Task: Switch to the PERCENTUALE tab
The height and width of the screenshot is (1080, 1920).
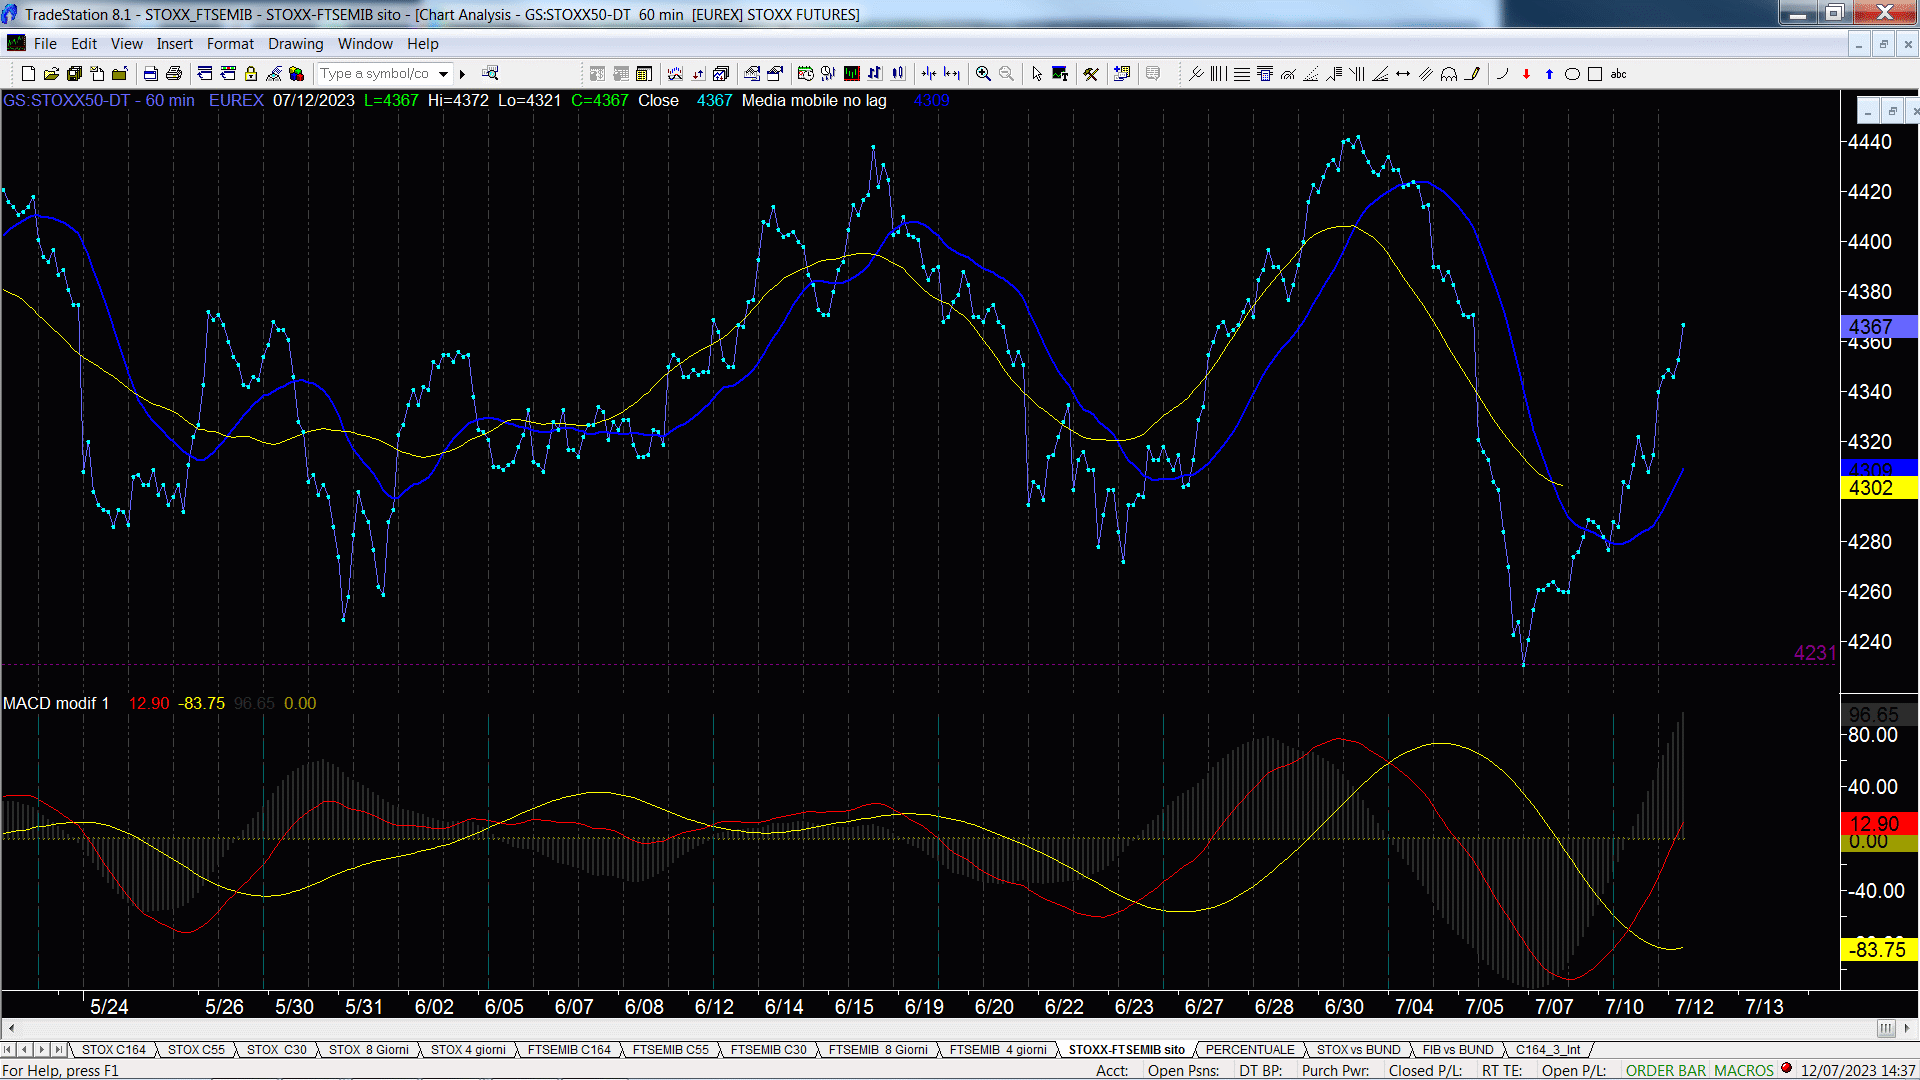Action: click(x=1250, y=1049)
